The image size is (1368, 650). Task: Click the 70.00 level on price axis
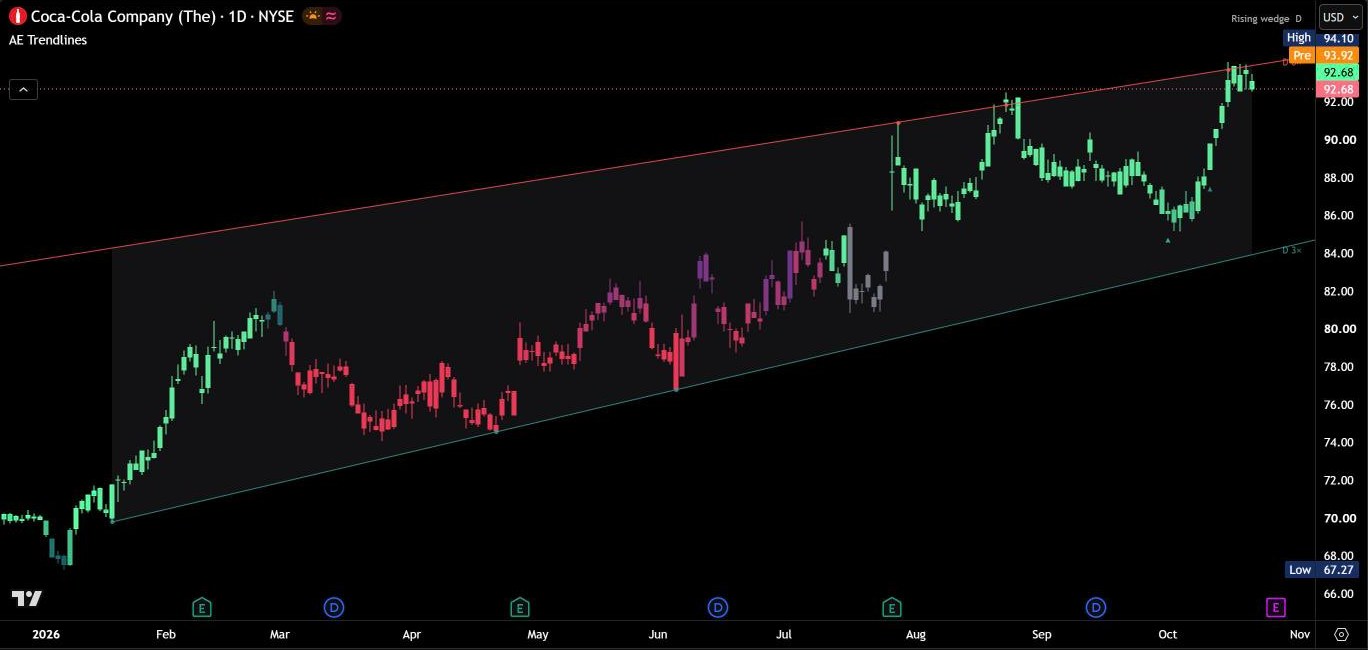(x=1339, y=518)
